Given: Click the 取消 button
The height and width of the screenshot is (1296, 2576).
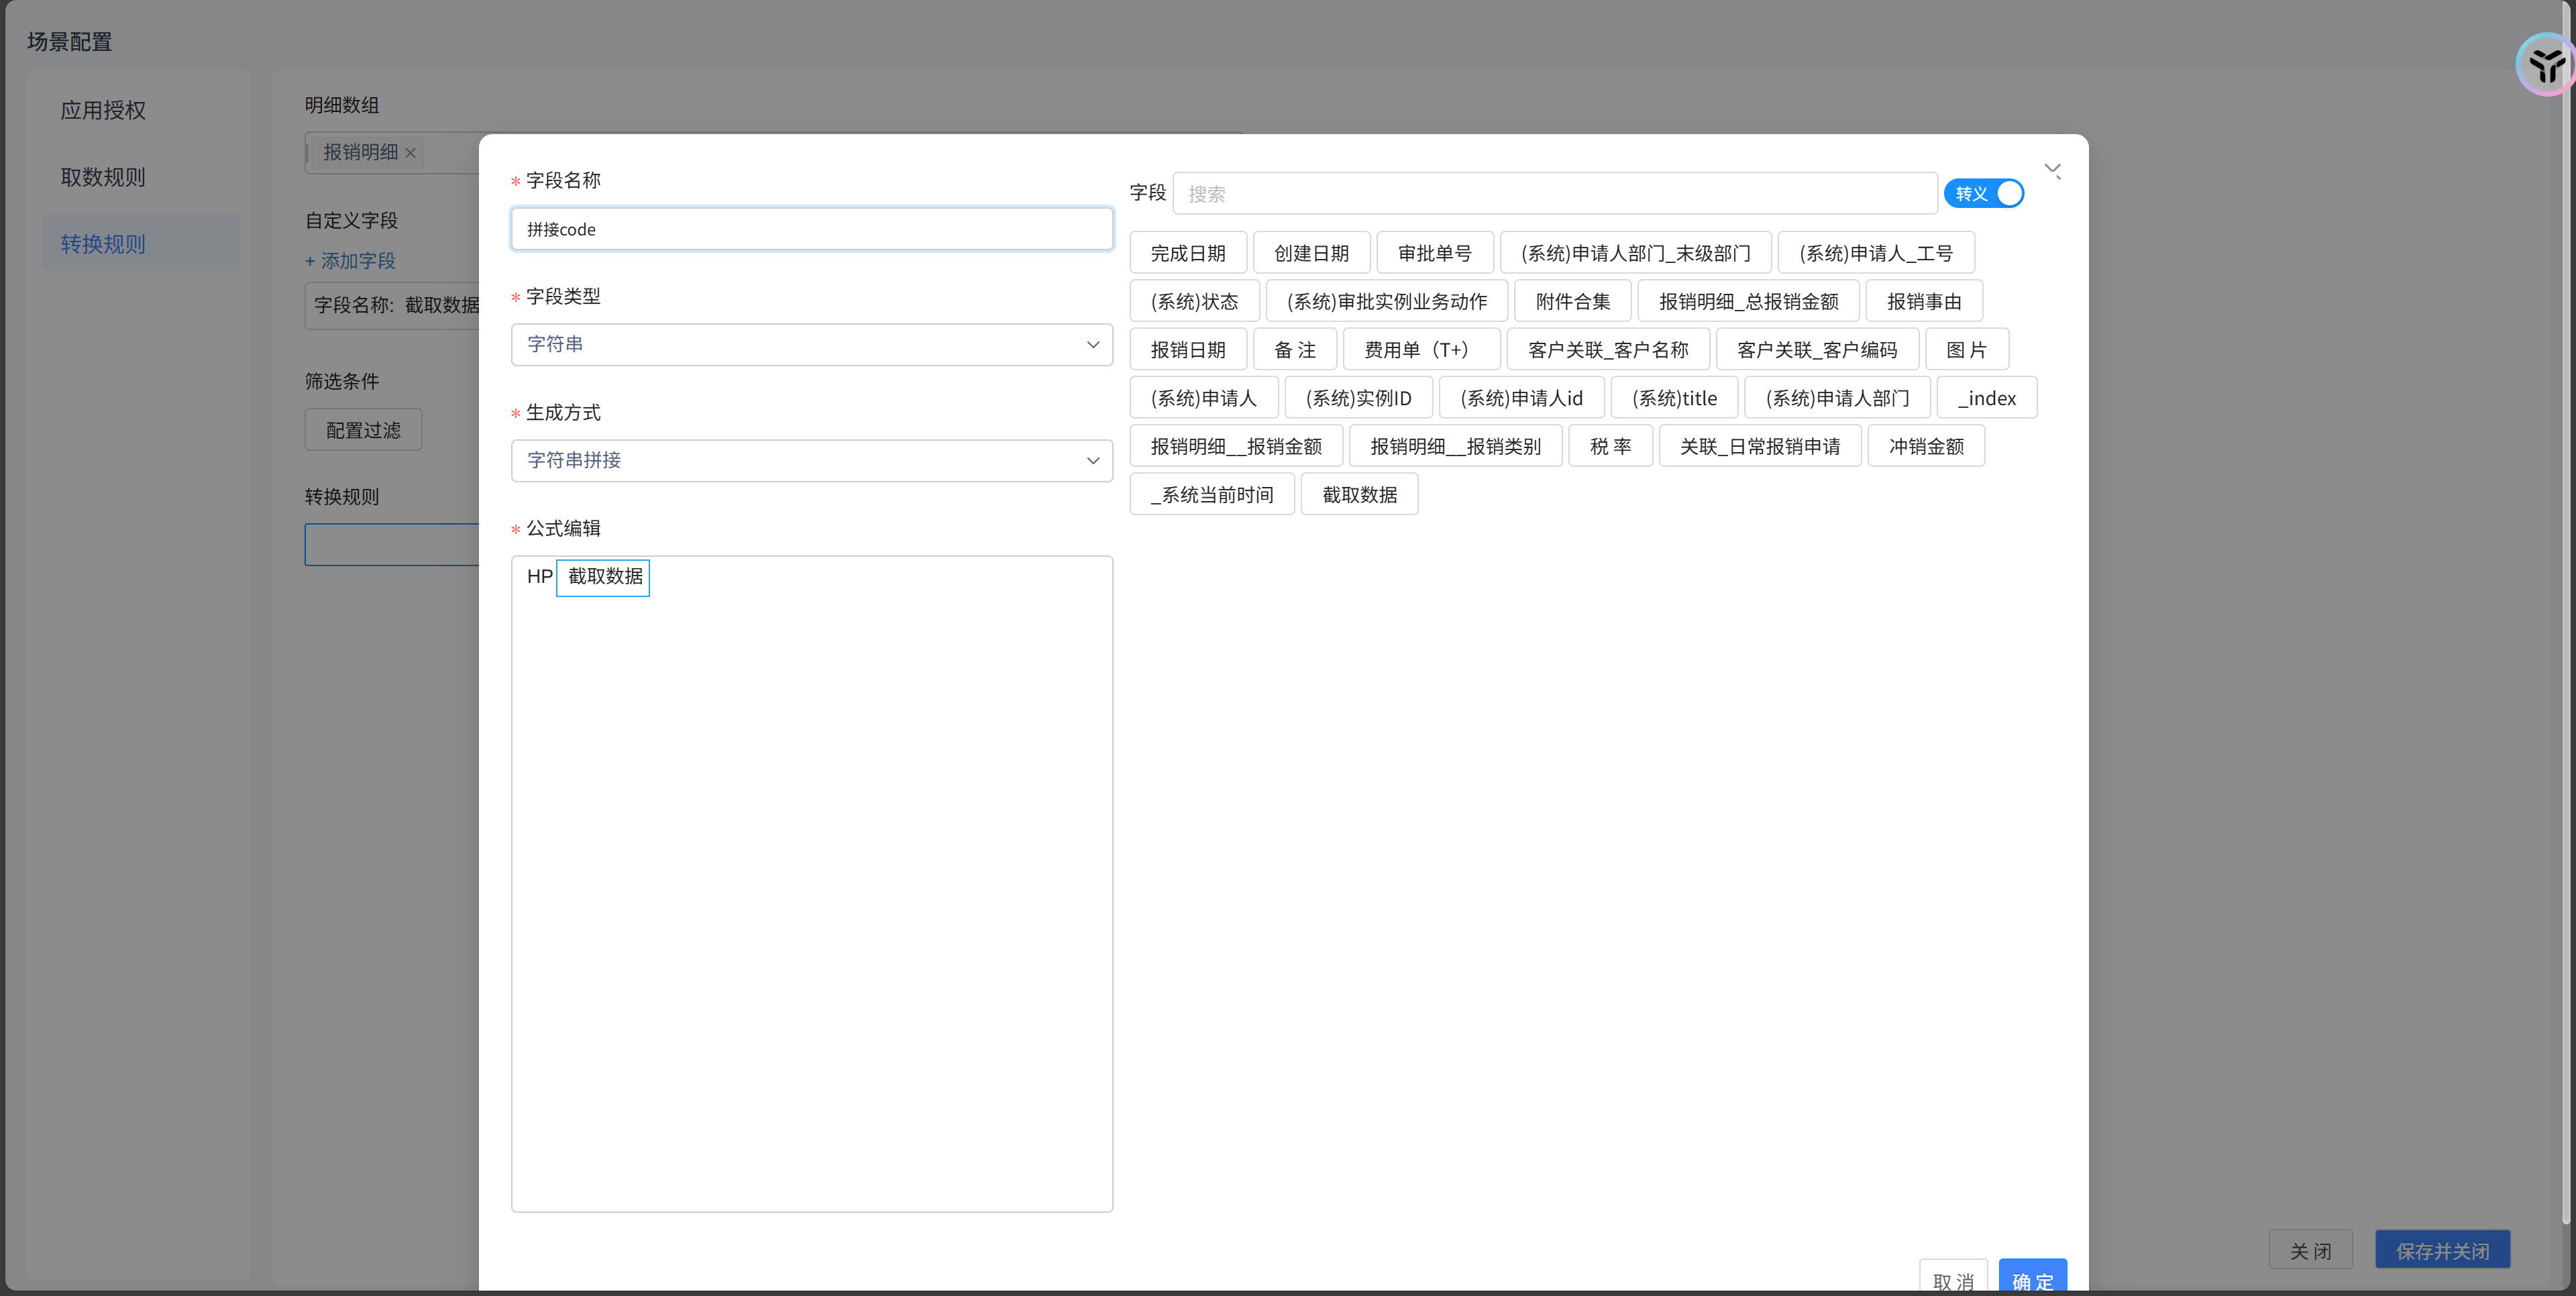Looking at the screenshot, I should click(1952, 1278).
